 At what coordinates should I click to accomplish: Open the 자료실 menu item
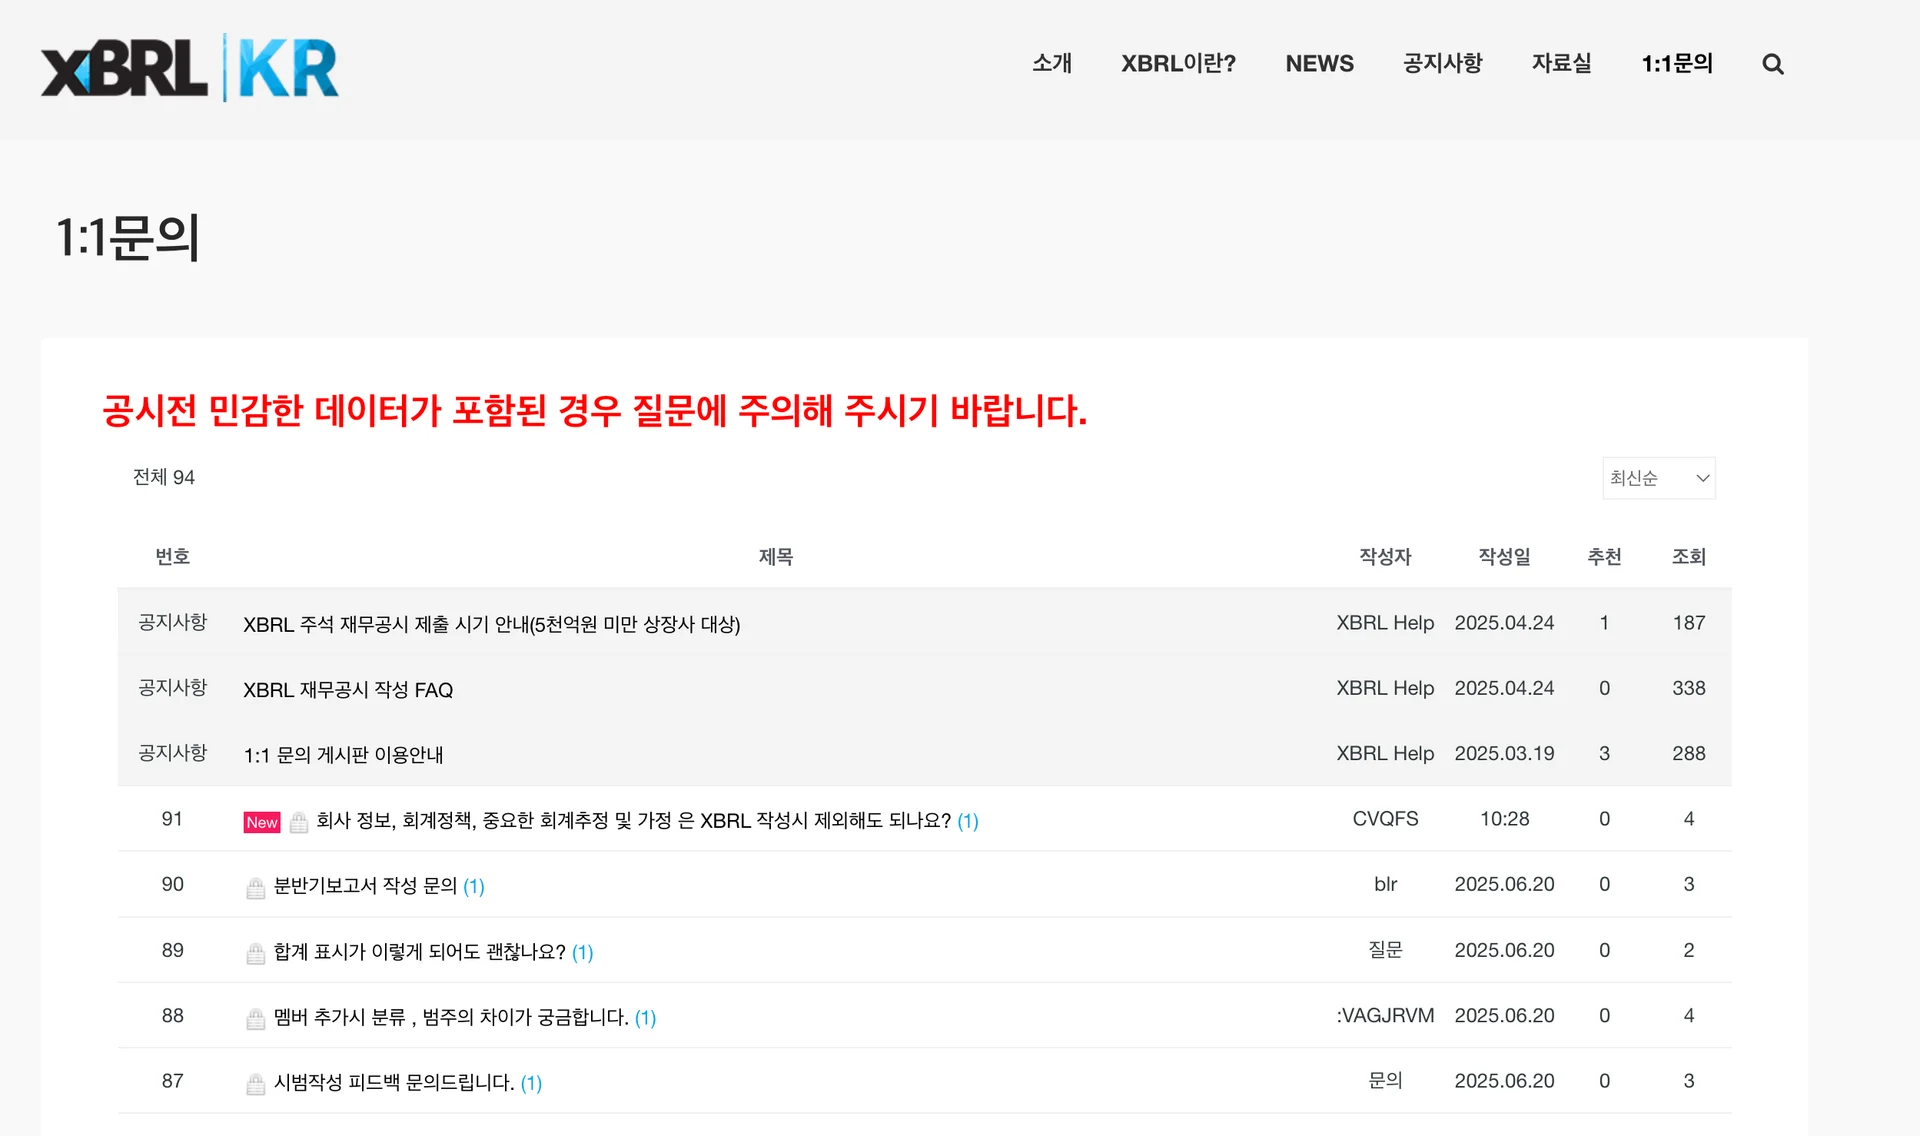point(1561,64)
